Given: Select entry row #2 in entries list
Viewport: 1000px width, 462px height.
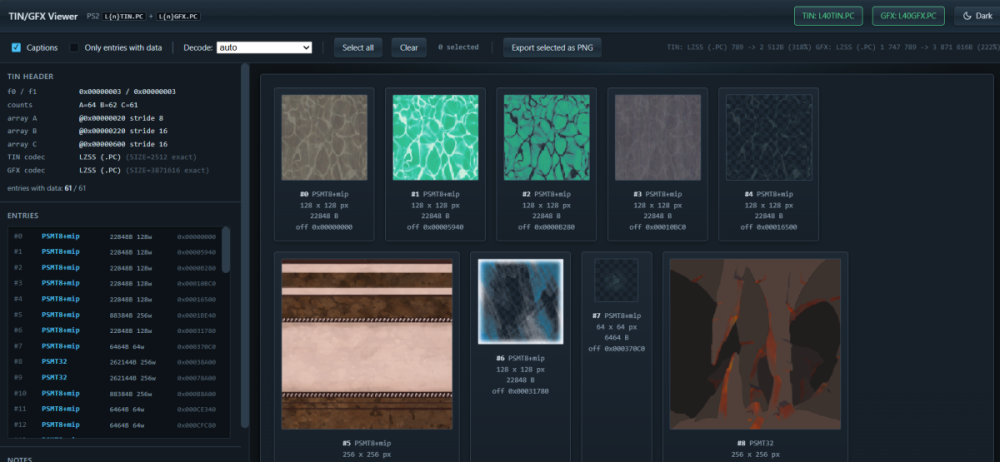Looking at the screenshot, I should (x=115, y=267).
